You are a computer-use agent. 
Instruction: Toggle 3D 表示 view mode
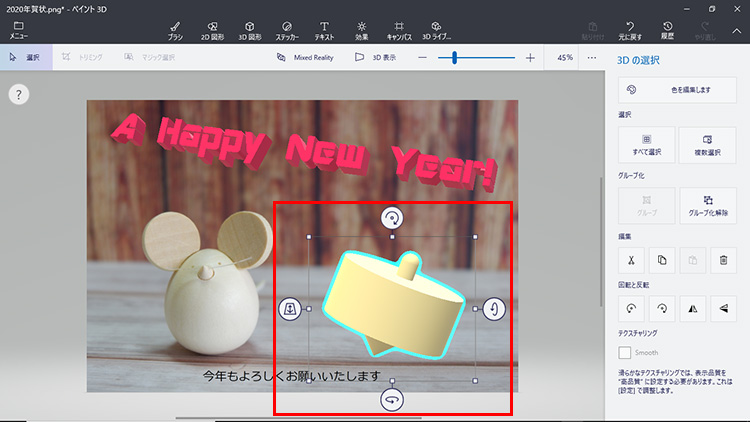click(x=374, y=58)
